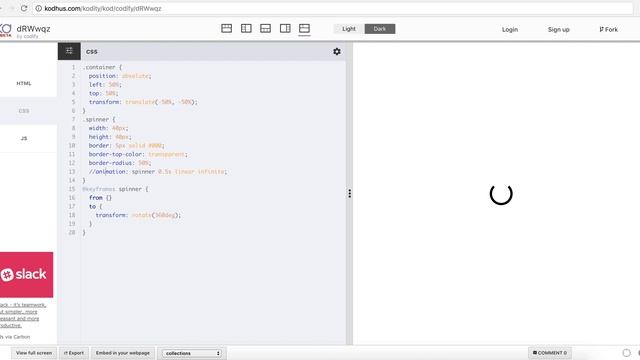Click the spinner circle in preview pane
This screenshot has height=360, width=640.
pyautogui.click(x=501, y=194)
